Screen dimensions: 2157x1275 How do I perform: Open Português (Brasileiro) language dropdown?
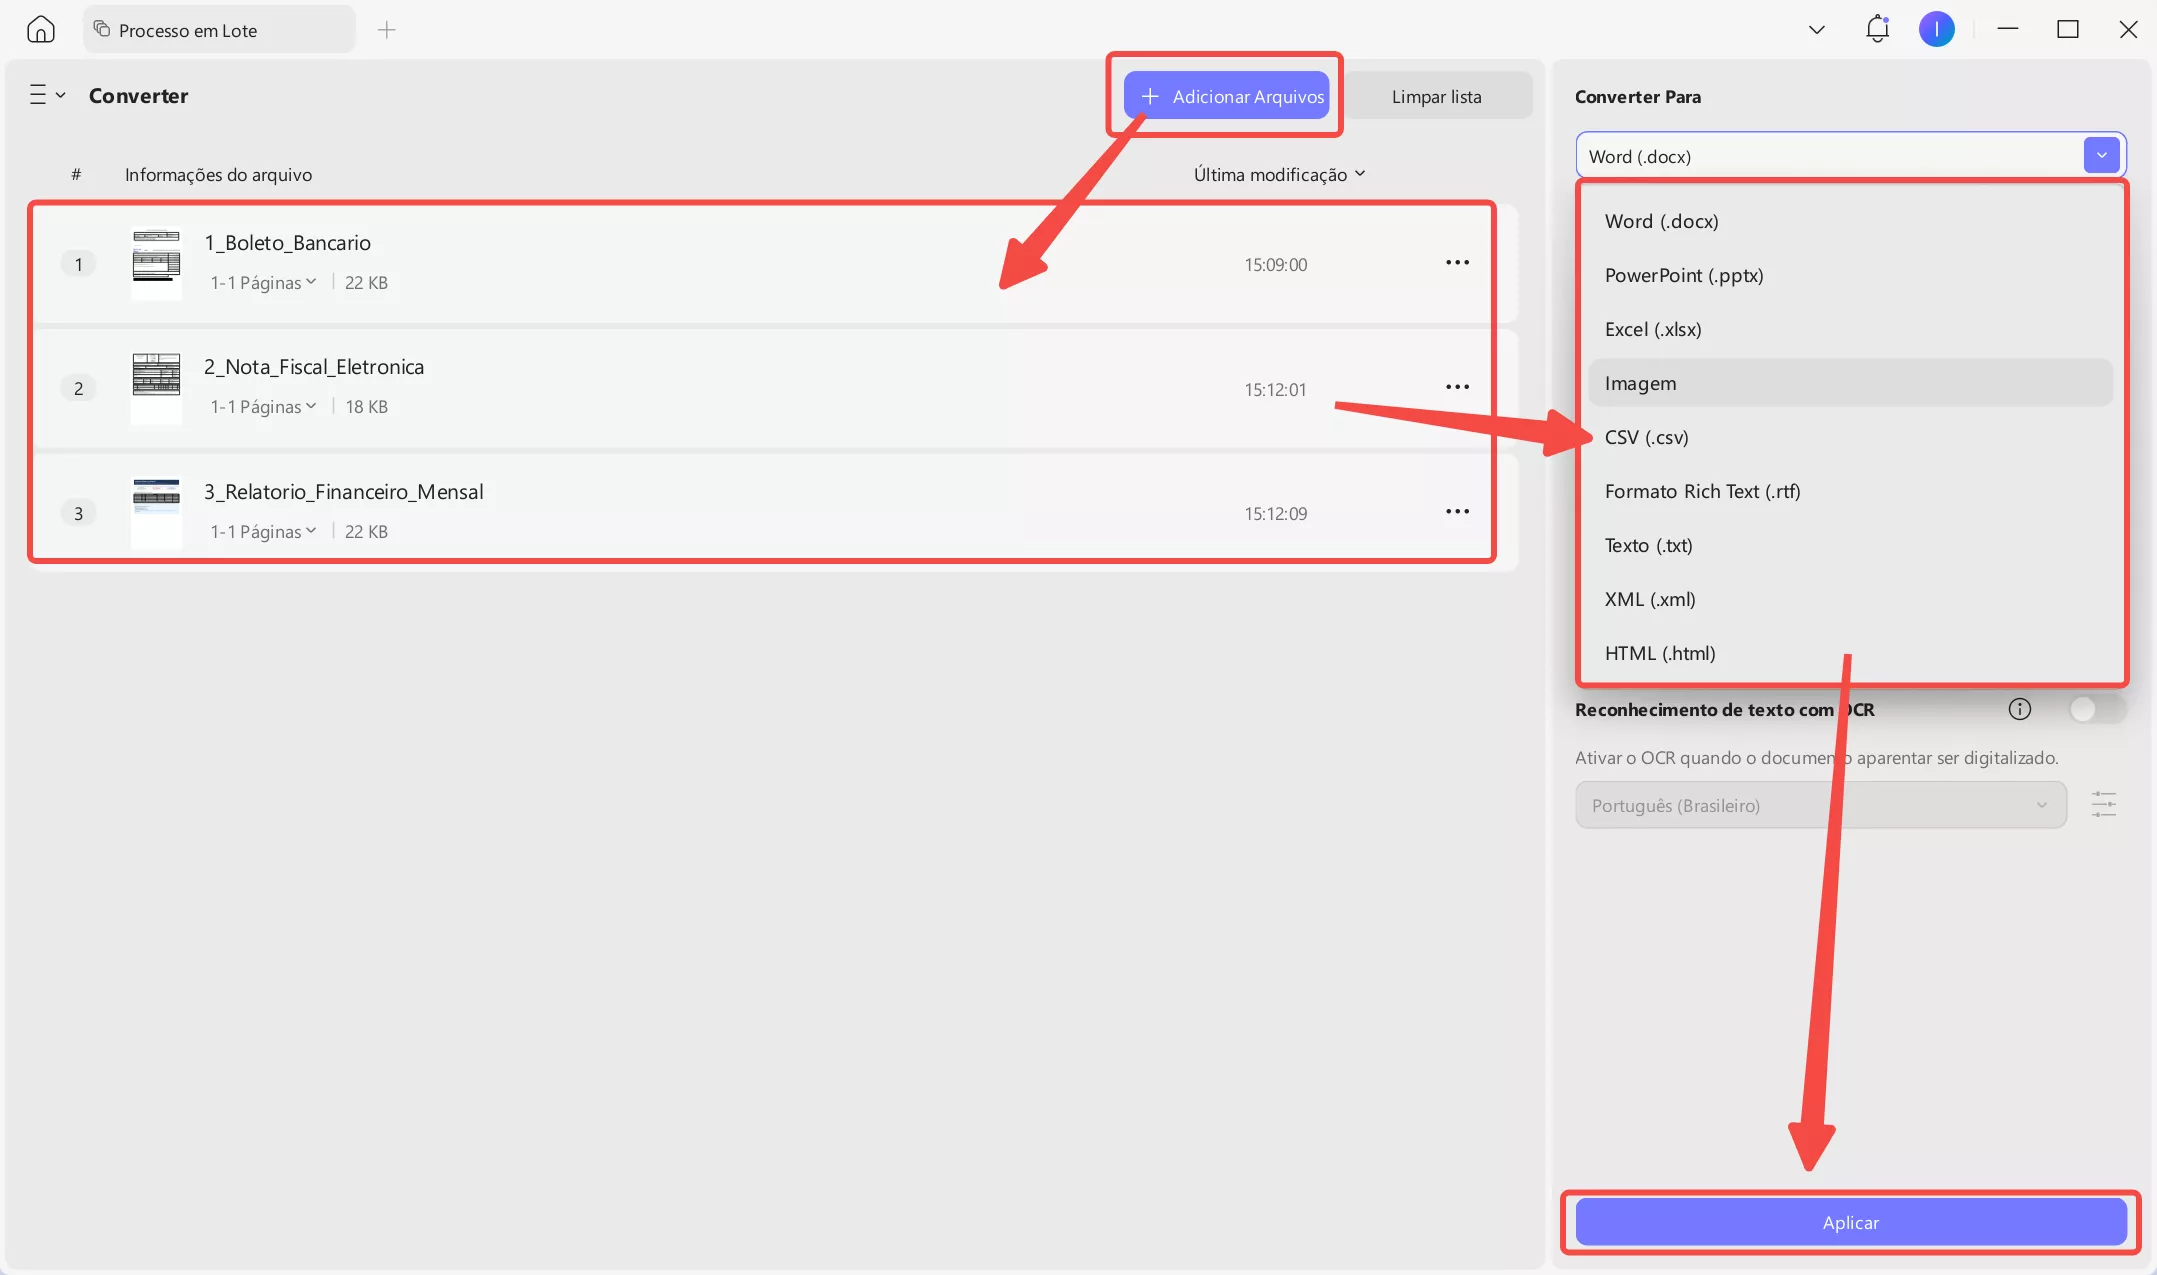point(1820,805)
